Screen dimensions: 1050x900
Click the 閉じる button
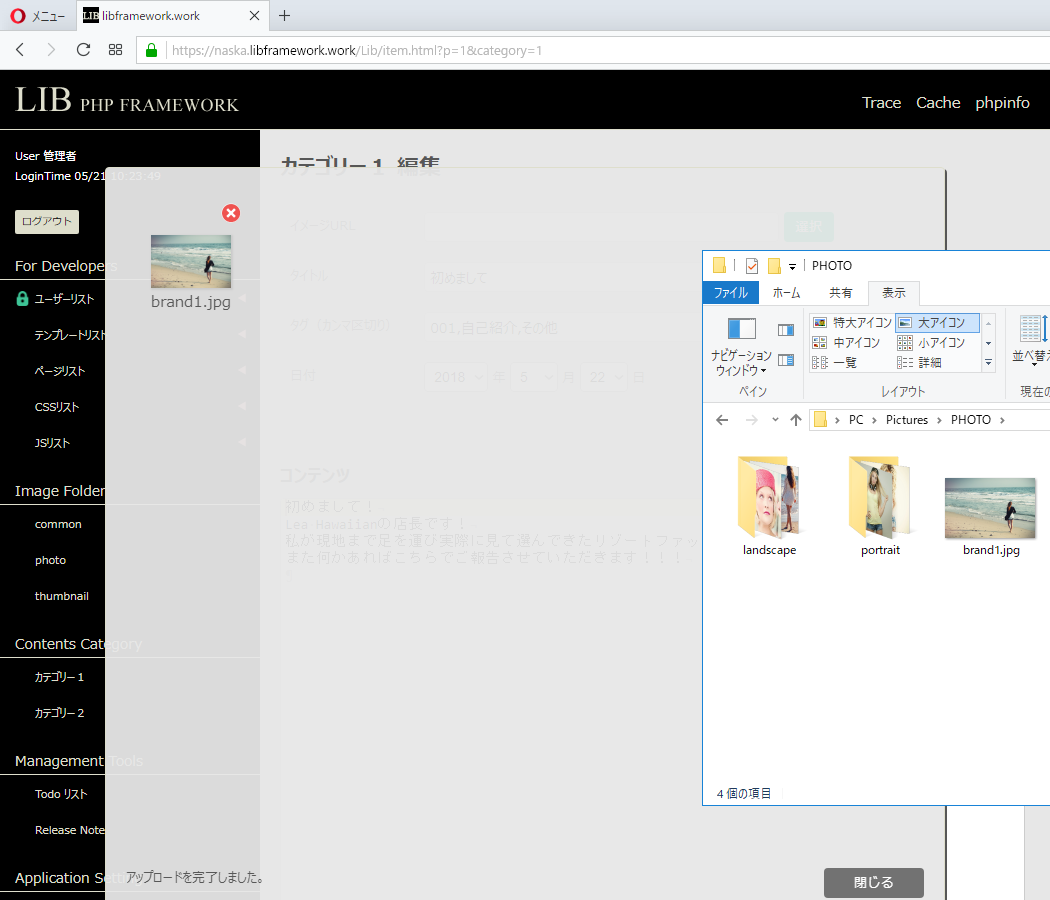pos(873,882)
